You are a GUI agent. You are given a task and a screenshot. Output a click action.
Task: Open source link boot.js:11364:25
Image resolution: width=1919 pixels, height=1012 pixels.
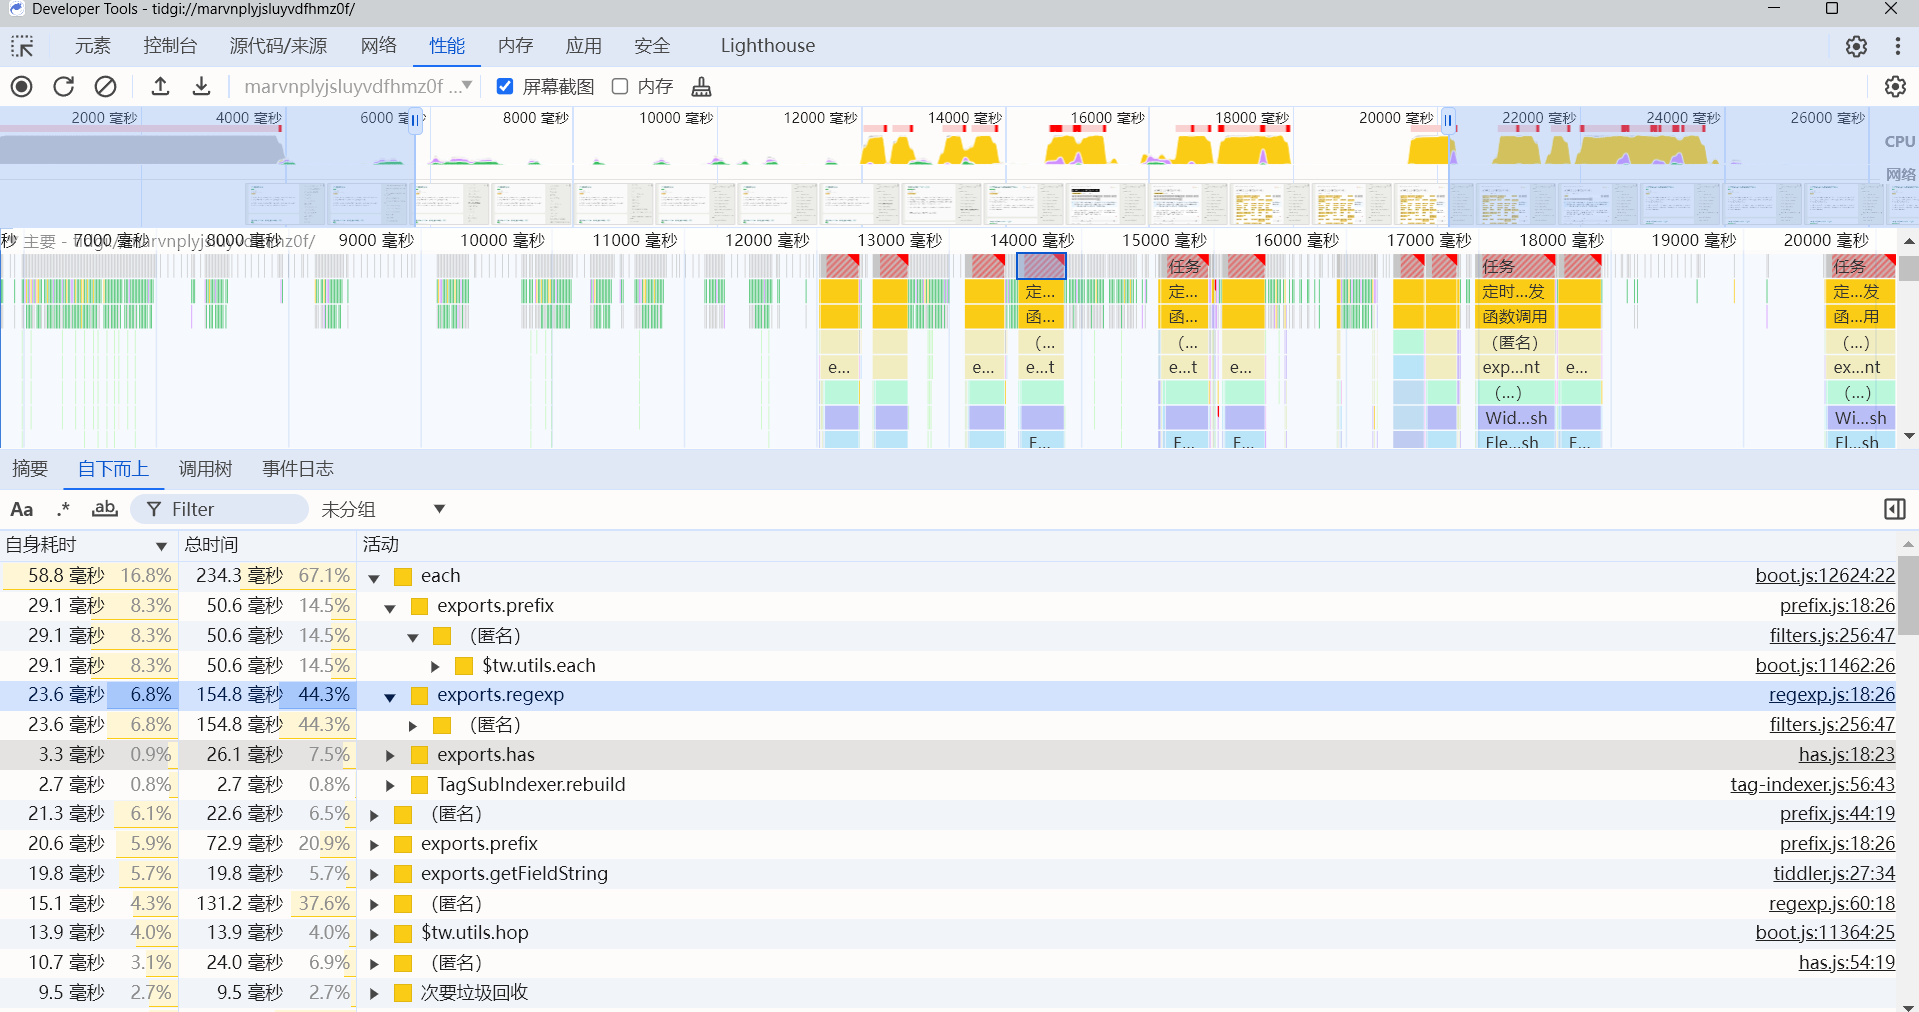[x=1825, y=933]
